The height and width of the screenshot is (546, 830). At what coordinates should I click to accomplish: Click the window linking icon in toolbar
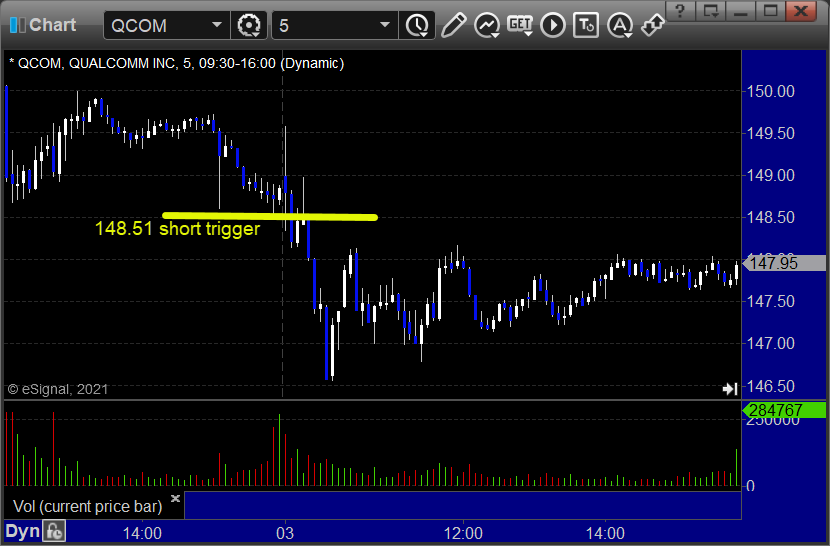click(653, 25)
